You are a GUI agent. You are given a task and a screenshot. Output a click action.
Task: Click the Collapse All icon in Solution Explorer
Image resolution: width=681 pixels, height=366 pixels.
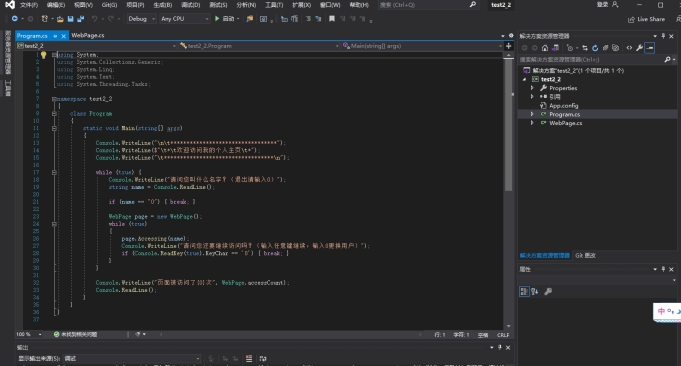(605, 48)
